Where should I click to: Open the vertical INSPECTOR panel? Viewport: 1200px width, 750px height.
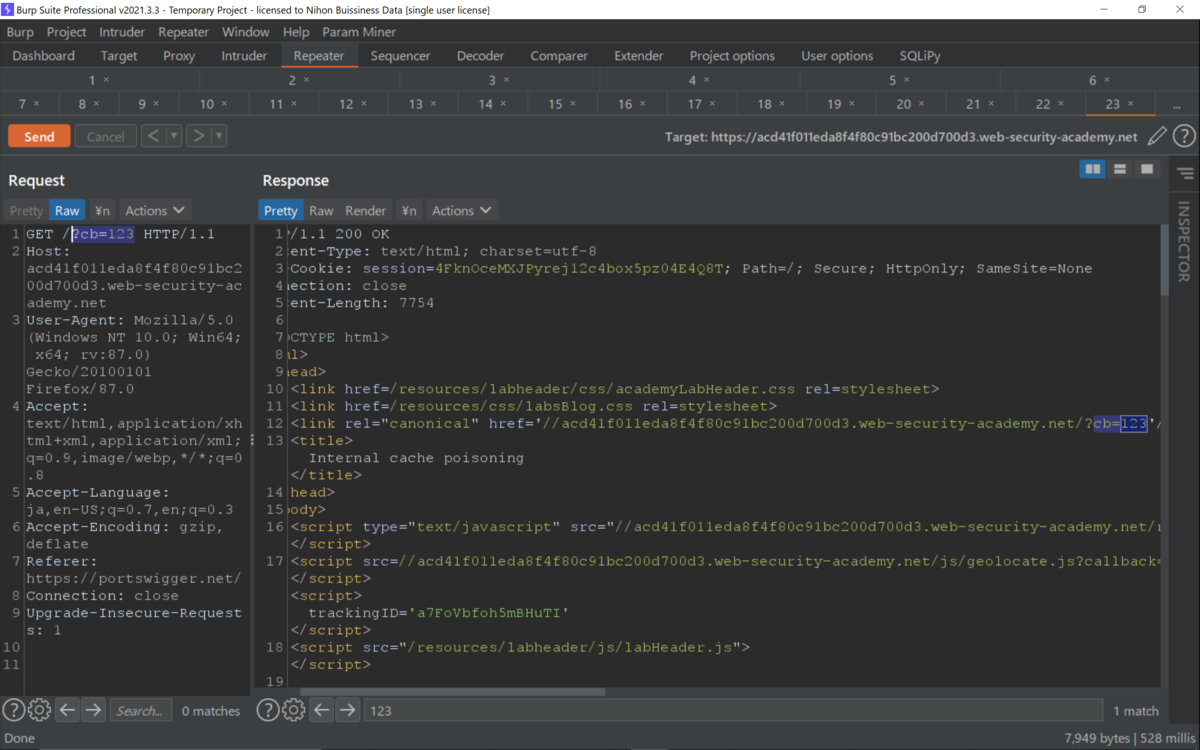1184,242
